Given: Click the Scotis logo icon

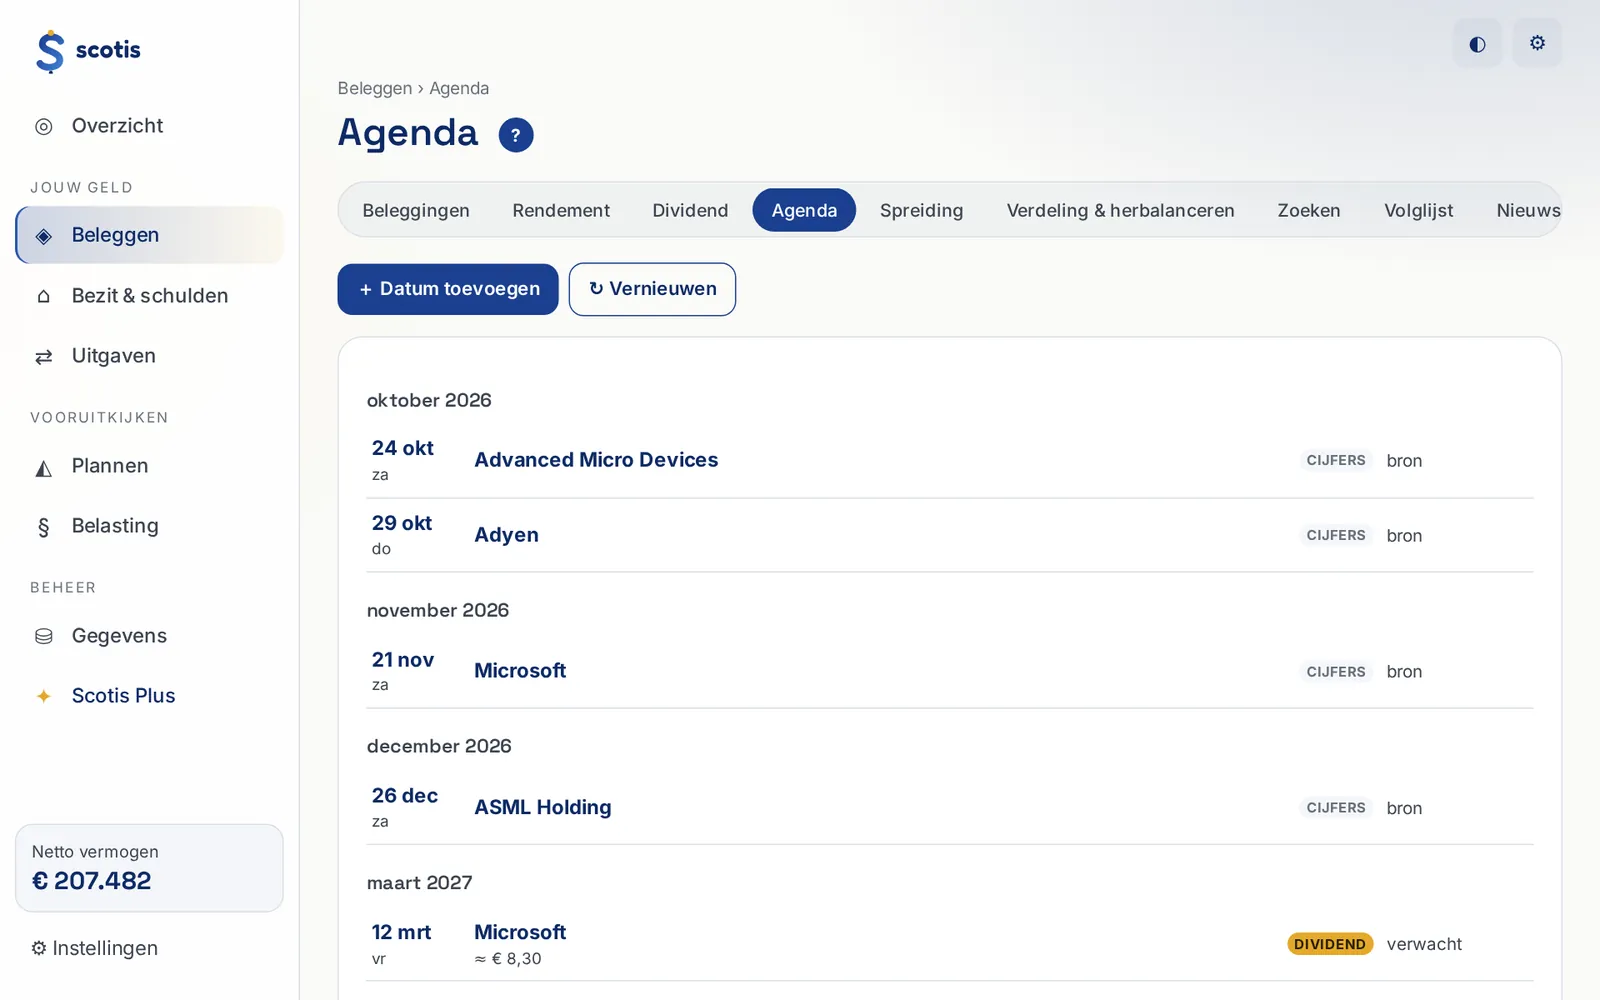Looking at the screenshot, I should click(50, 51).
